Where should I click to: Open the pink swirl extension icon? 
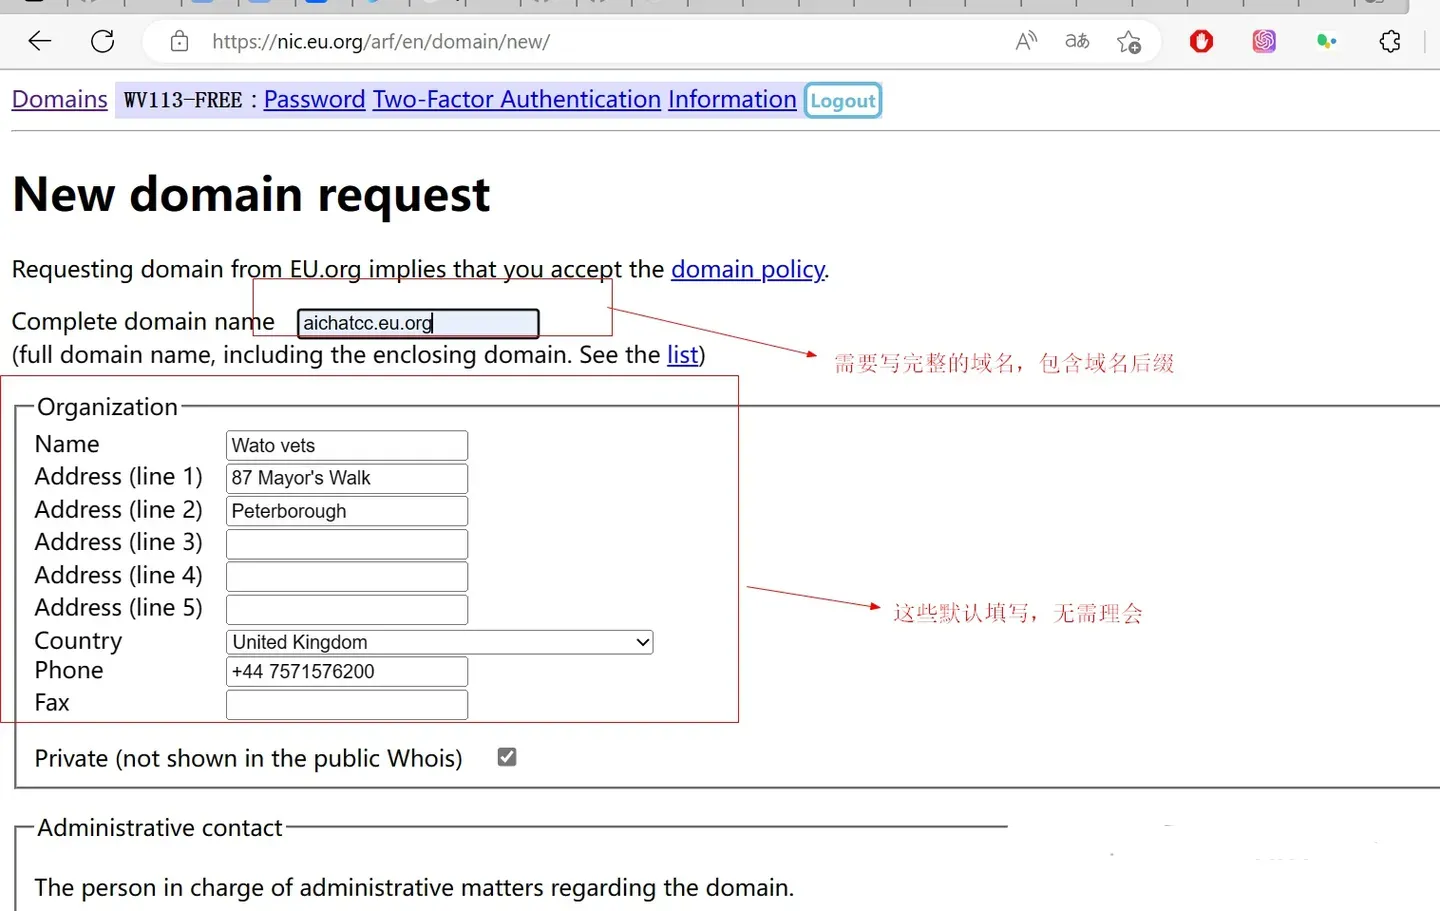pyautogui.click(x=1264, y=41)
